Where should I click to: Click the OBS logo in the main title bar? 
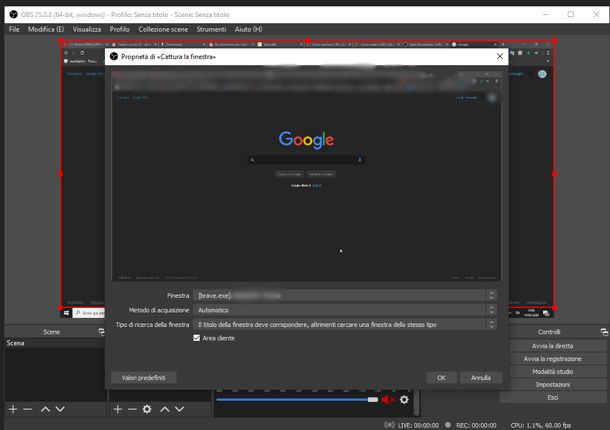[x=13, y=15]
